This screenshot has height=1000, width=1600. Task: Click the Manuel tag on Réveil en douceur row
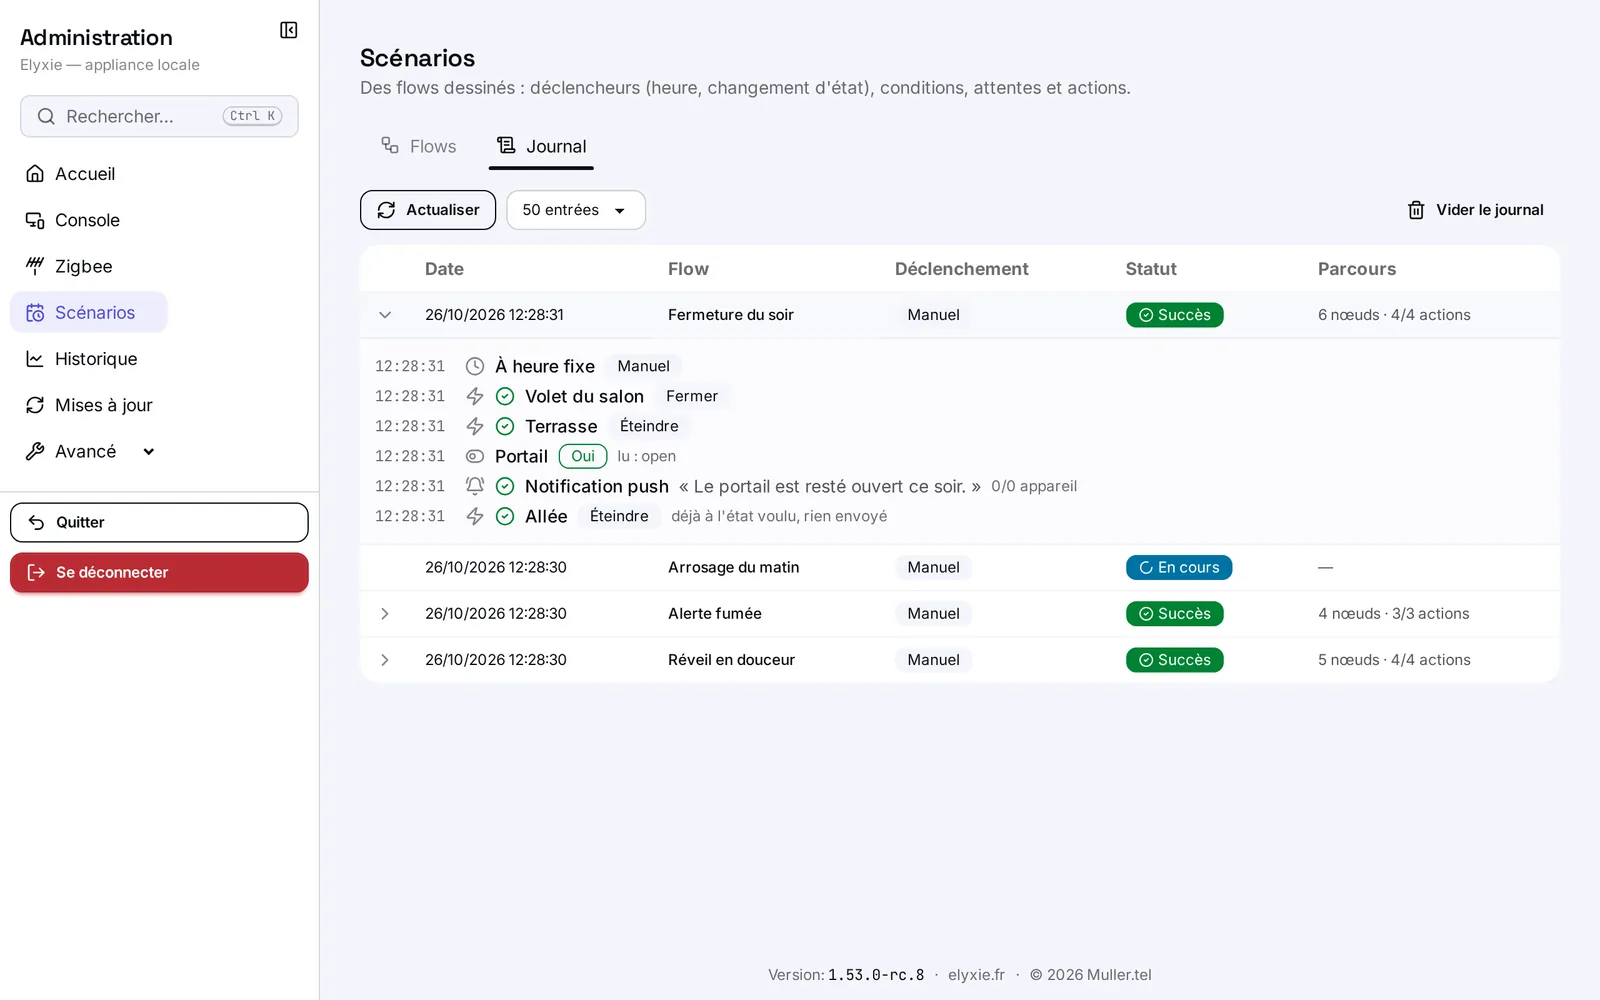click(934, 660)
